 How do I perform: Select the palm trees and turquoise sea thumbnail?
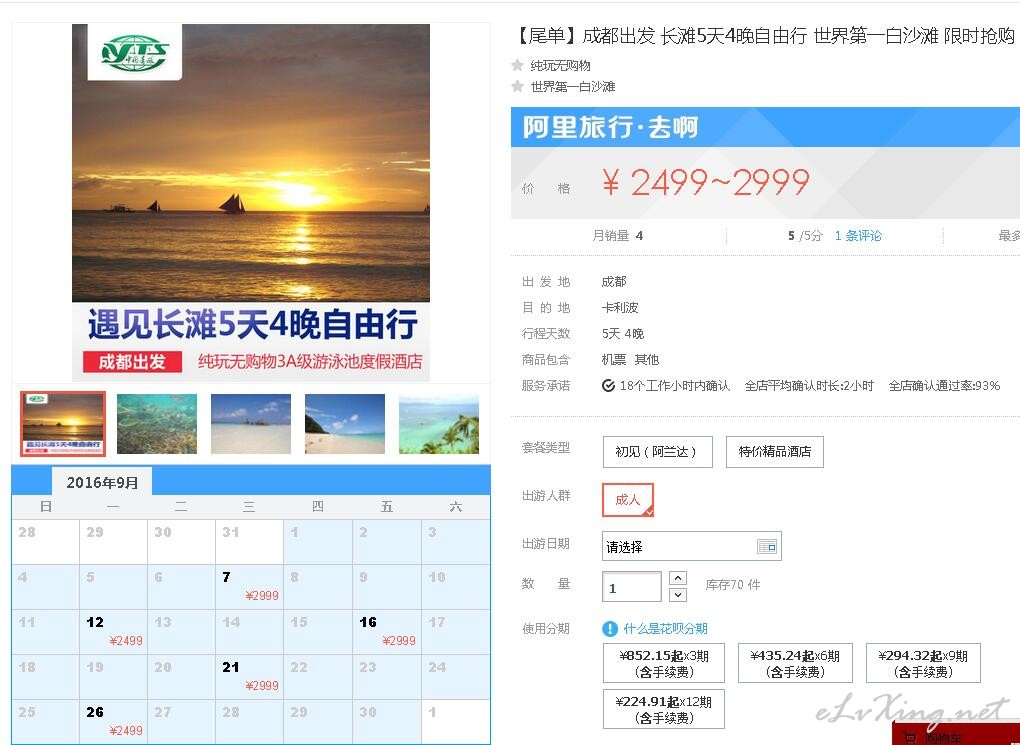[x=439, y=424]
